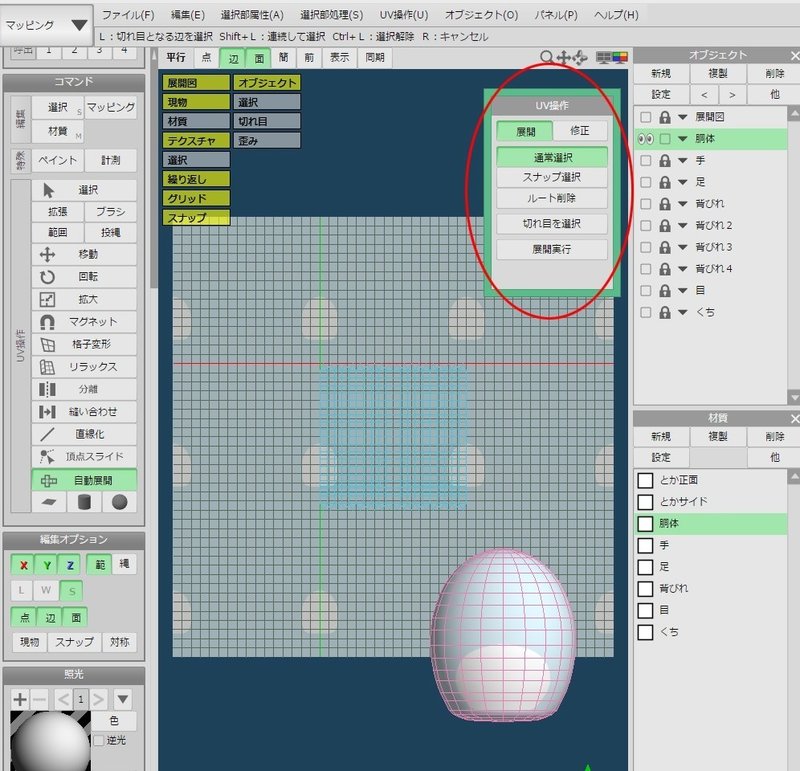Remove a light with the minus icon
The image size is (800, 771).
pyautogui.click(x=40, y=699)
